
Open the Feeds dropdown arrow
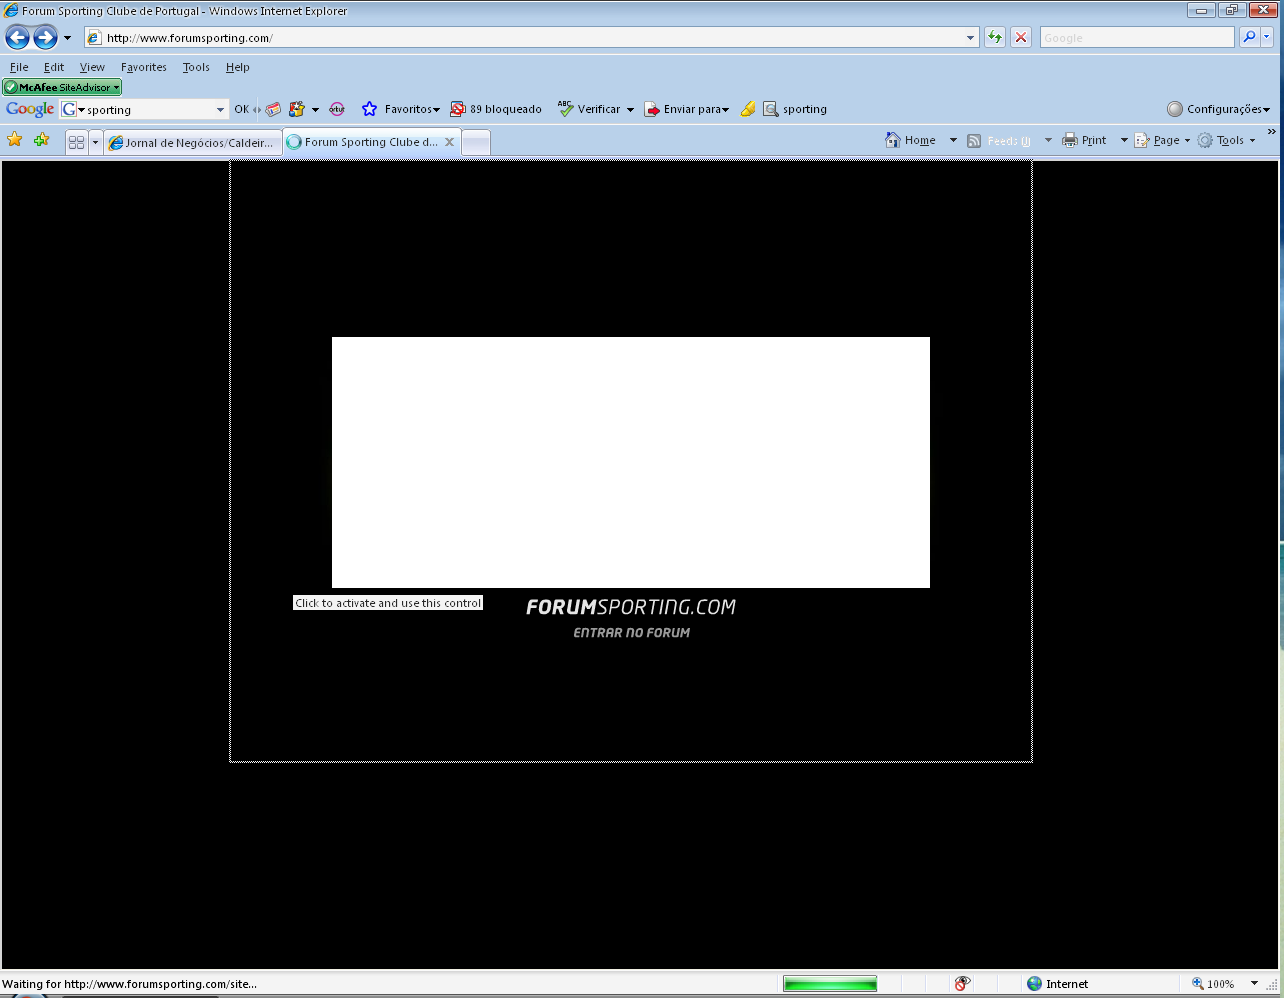[x=1048, y=141]
